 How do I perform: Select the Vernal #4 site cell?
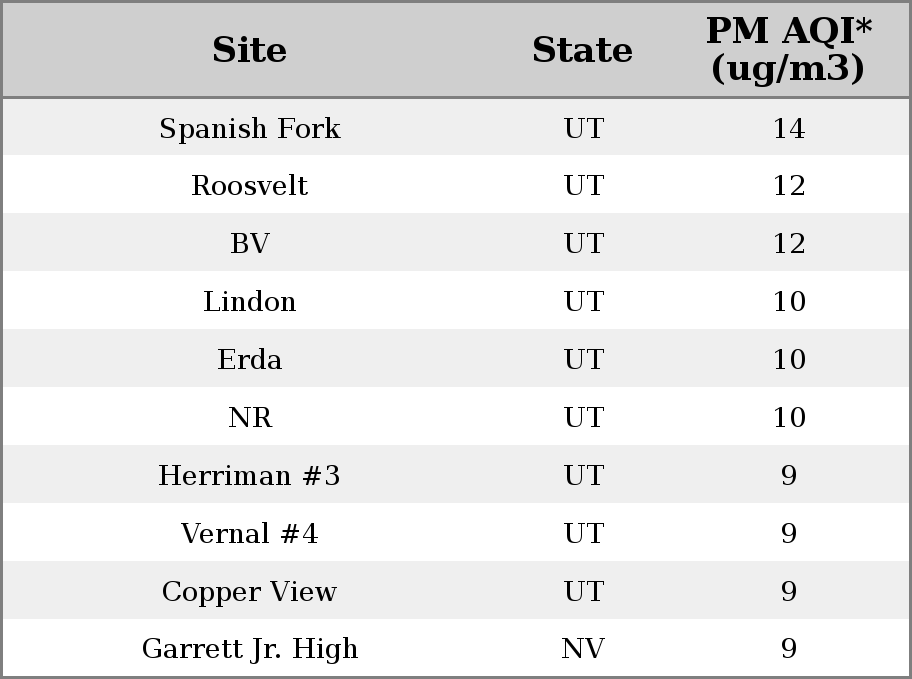(x=250, y=533)
